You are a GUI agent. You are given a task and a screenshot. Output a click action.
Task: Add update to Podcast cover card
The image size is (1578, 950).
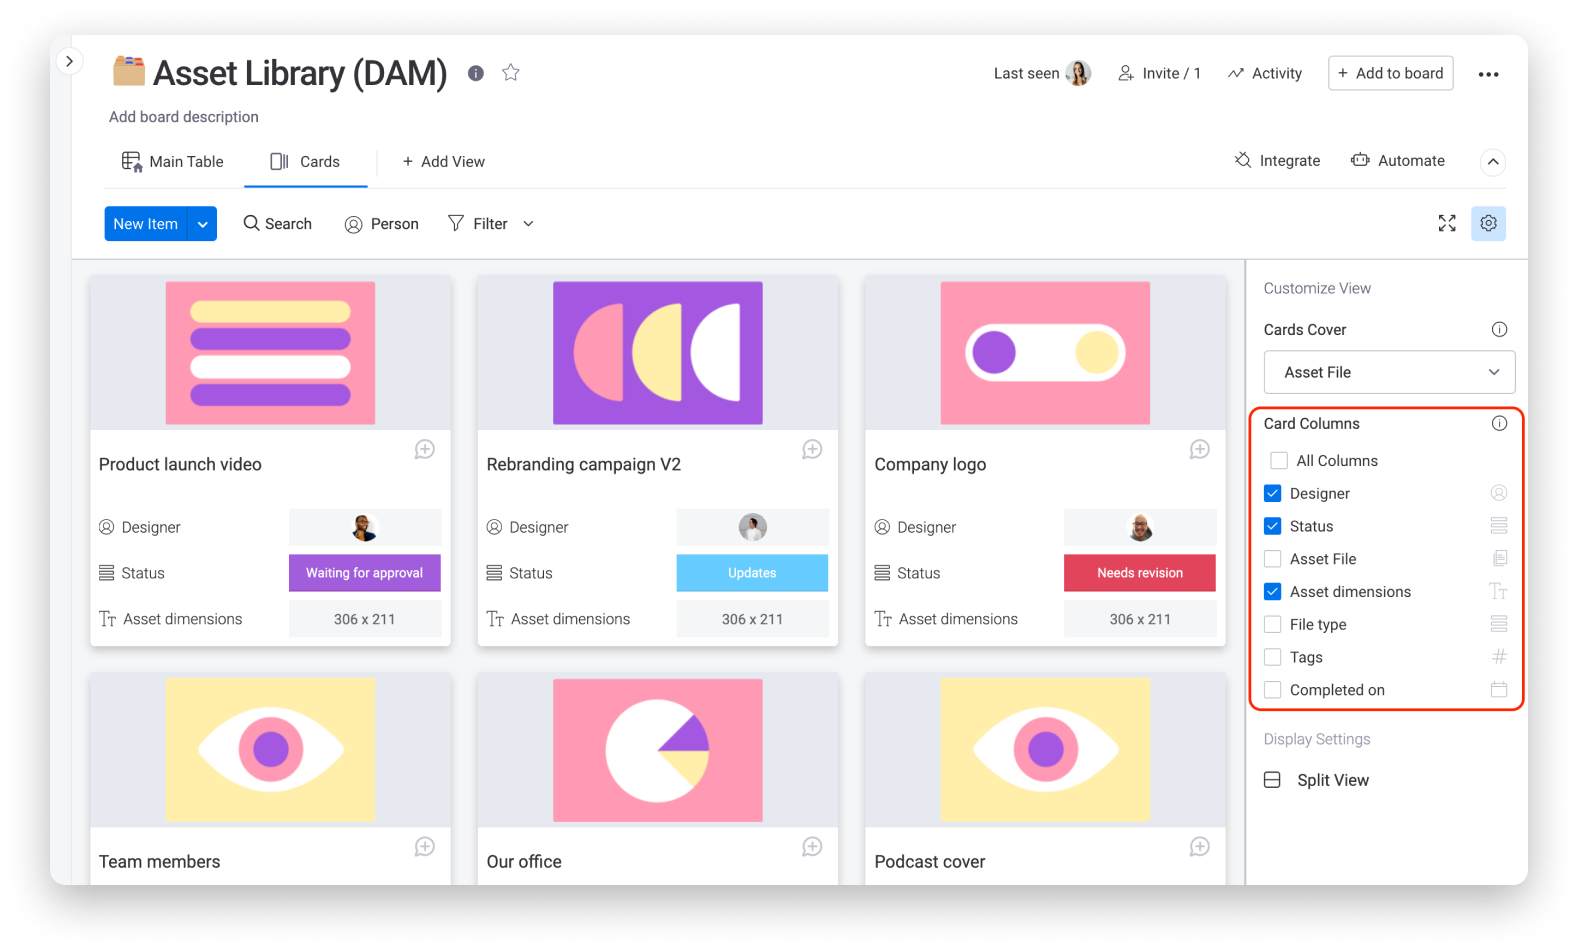click(1200, 847)
